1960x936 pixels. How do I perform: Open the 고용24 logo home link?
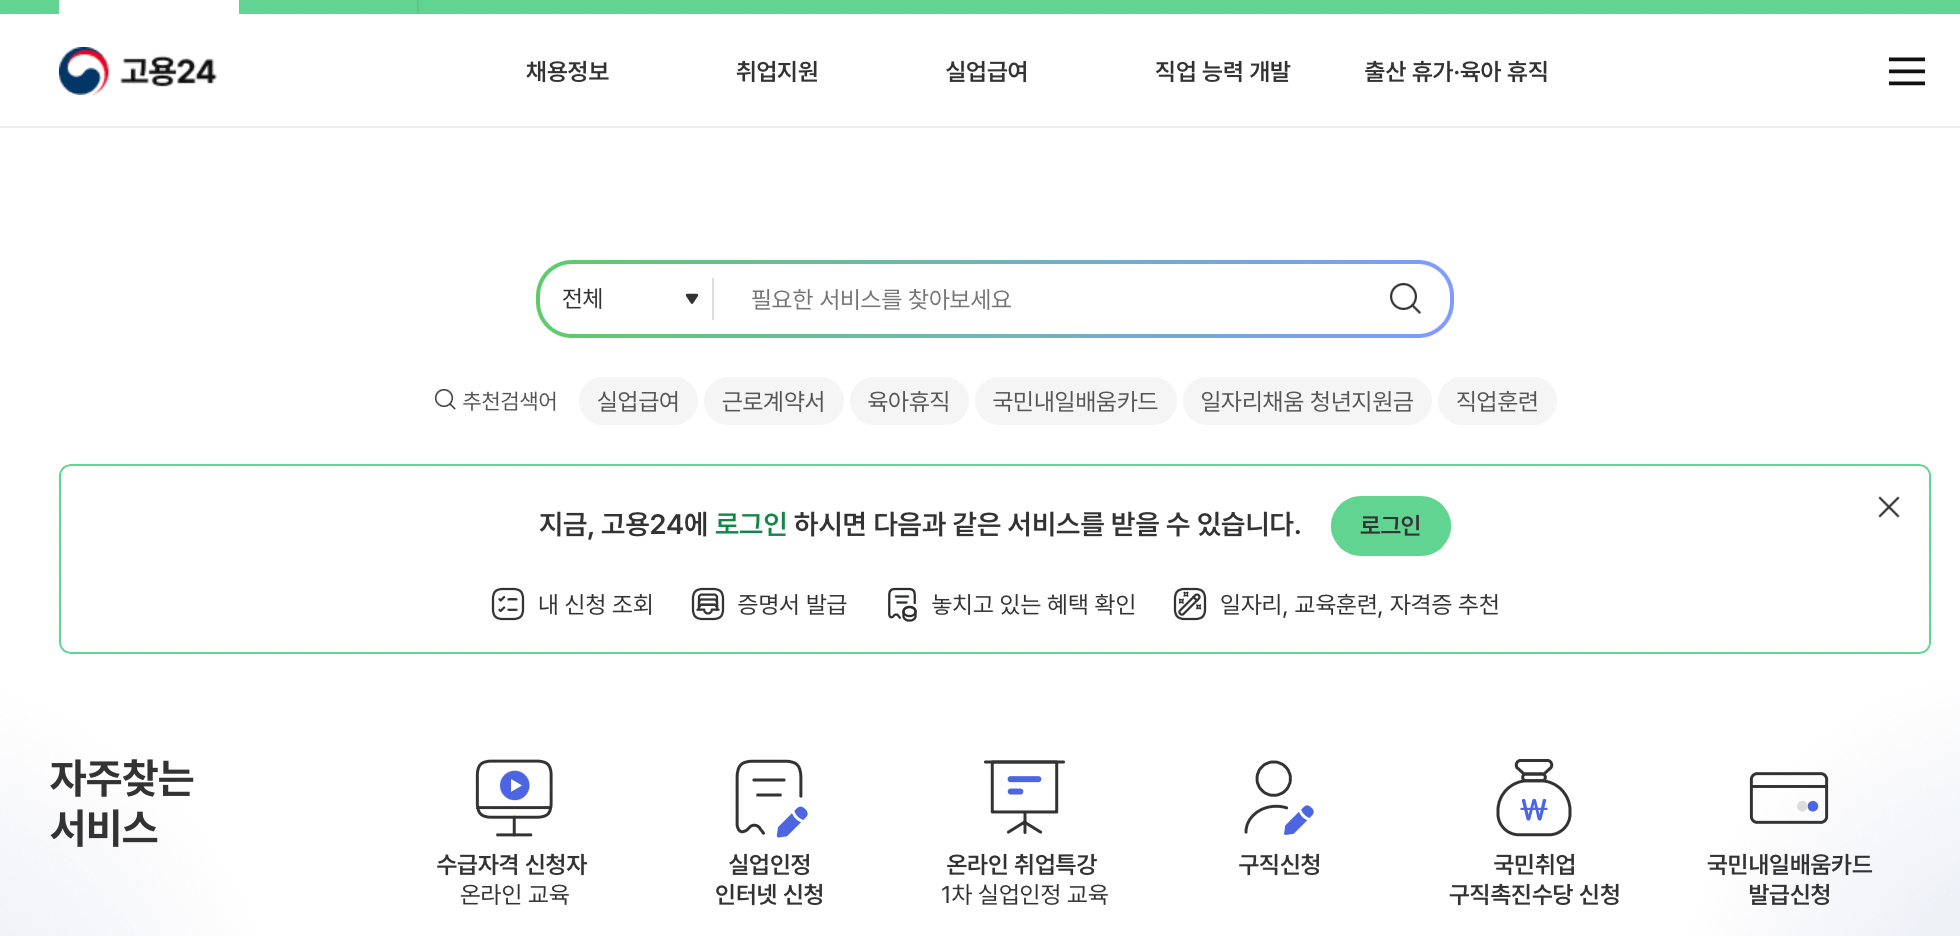click(x=139, y=70)
